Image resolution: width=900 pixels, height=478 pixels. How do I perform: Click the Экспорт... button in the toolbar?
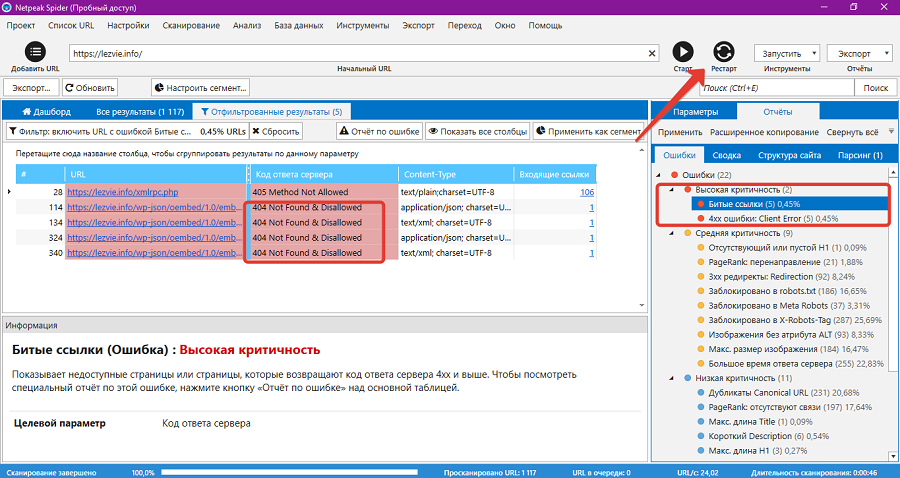(31, 88)
